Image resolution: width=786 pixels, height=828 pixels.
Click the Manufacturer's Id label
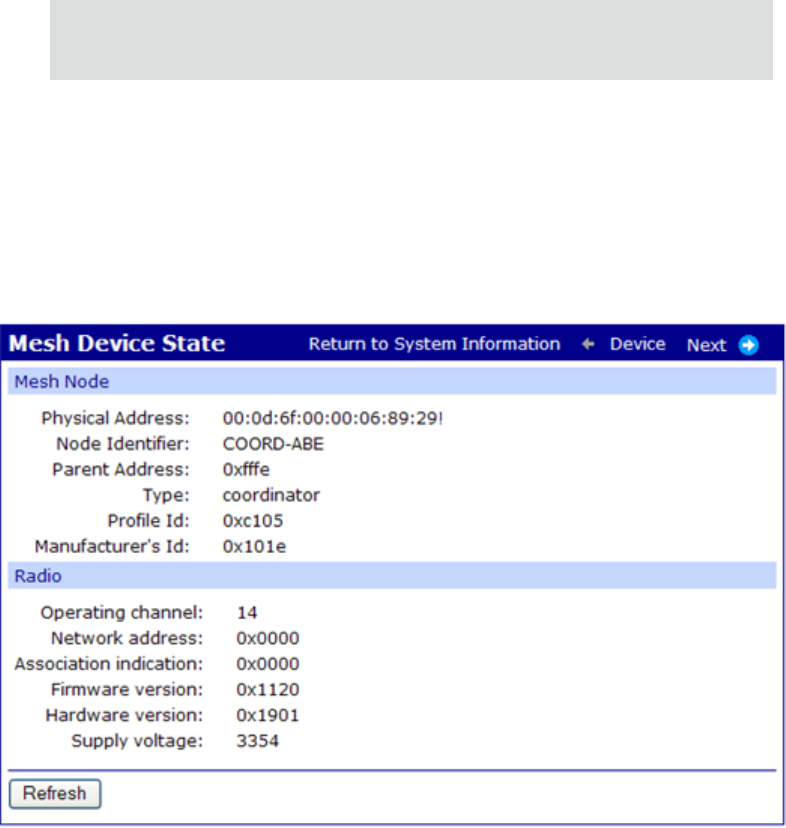coord(112,547)
